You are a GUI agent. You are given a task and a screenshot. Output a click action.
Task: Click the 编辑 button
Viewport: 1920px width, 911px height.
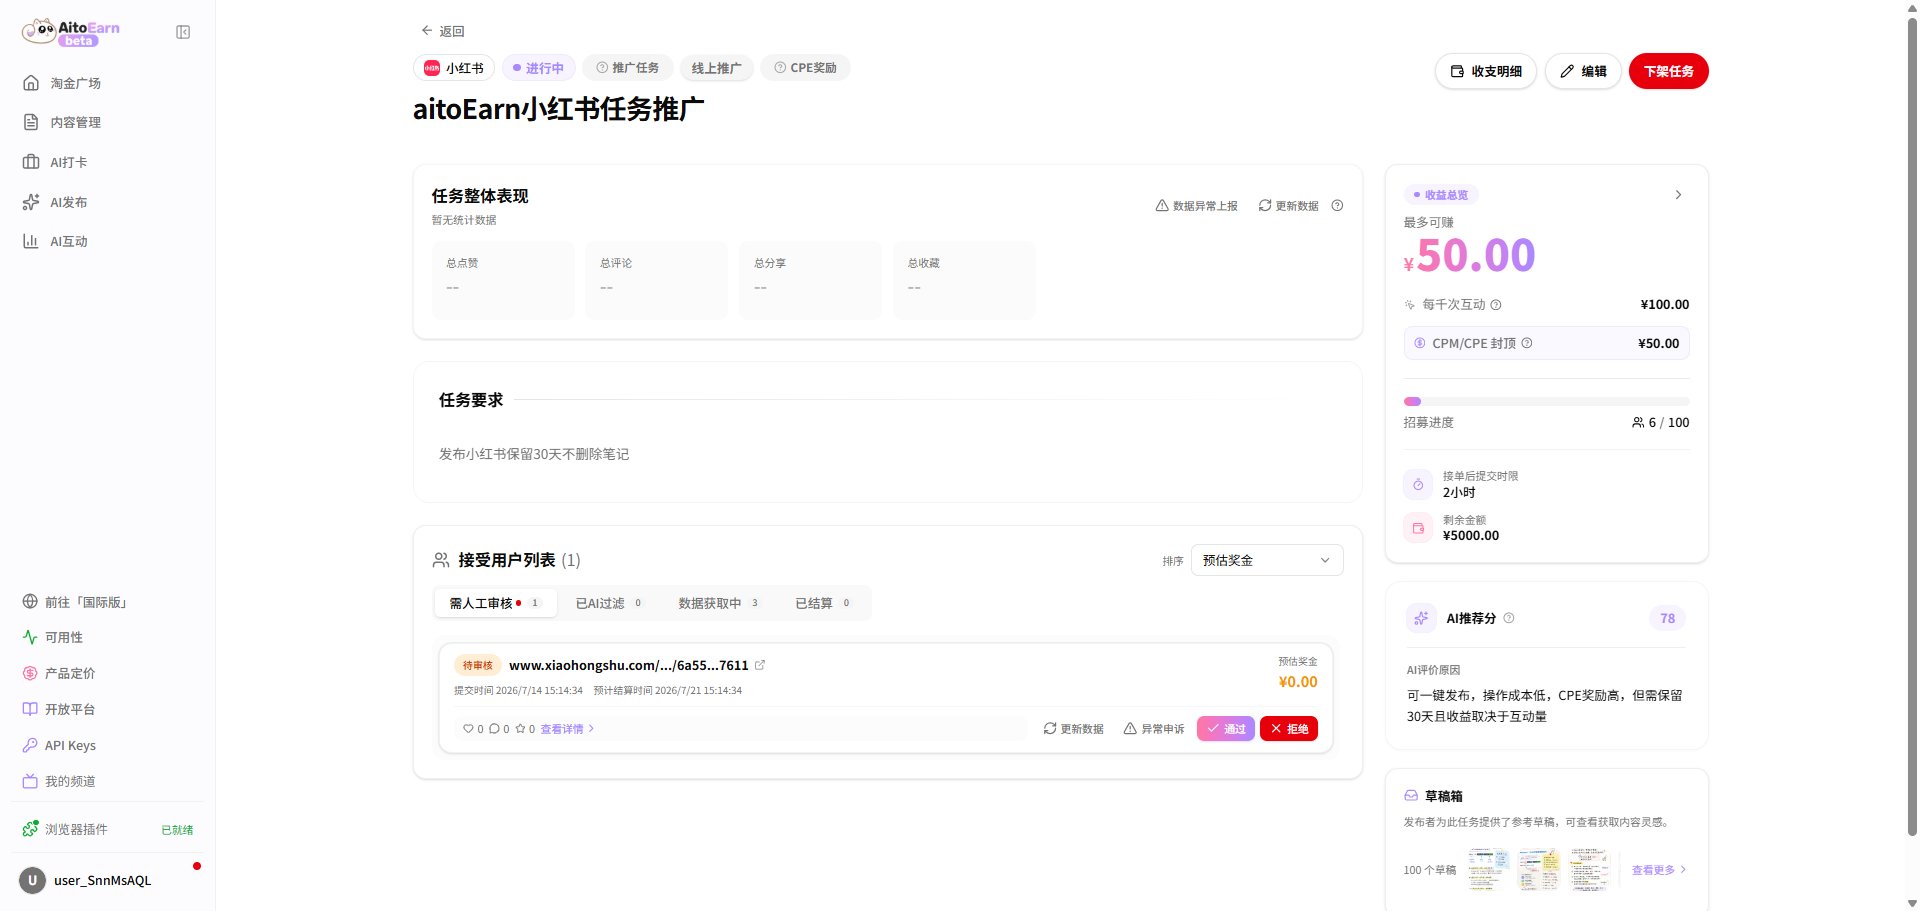coord(1583,71)
